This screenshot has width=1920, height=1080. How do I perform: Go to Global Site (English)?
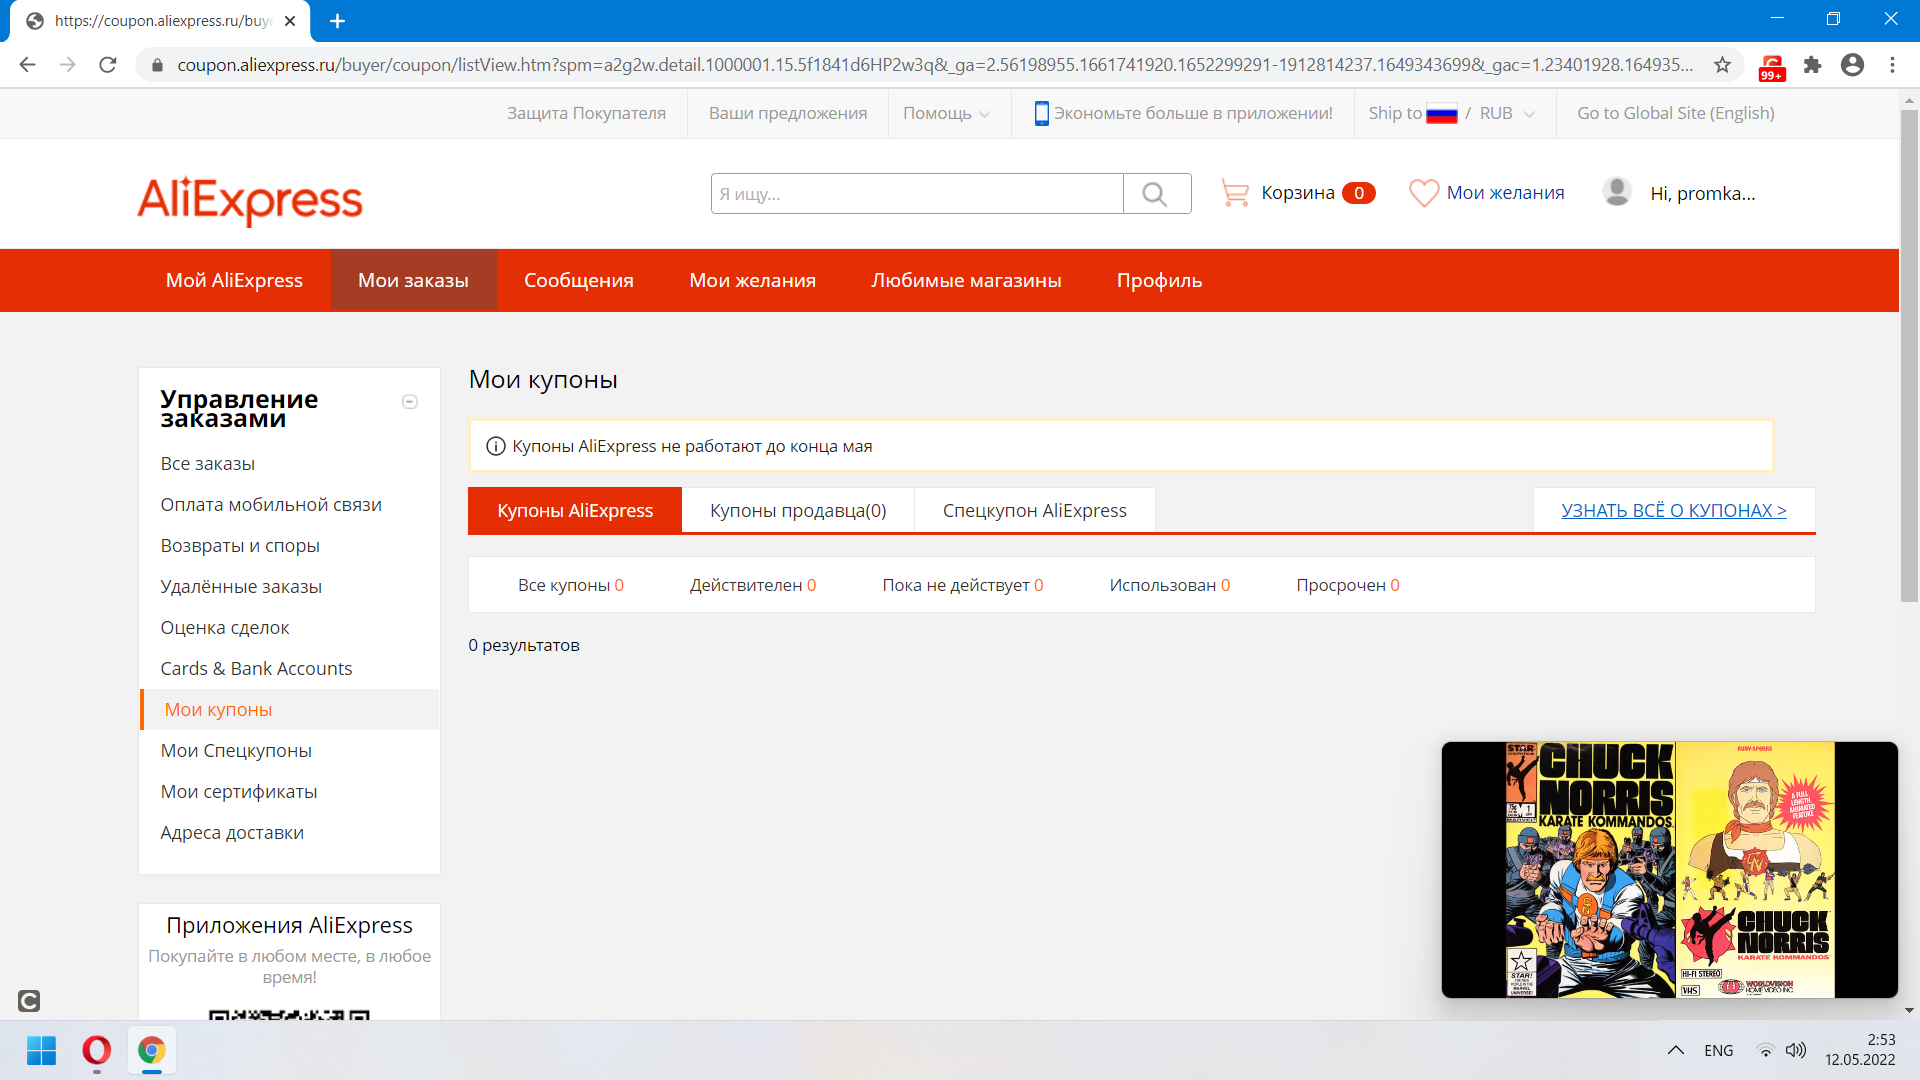[1676, 113]
